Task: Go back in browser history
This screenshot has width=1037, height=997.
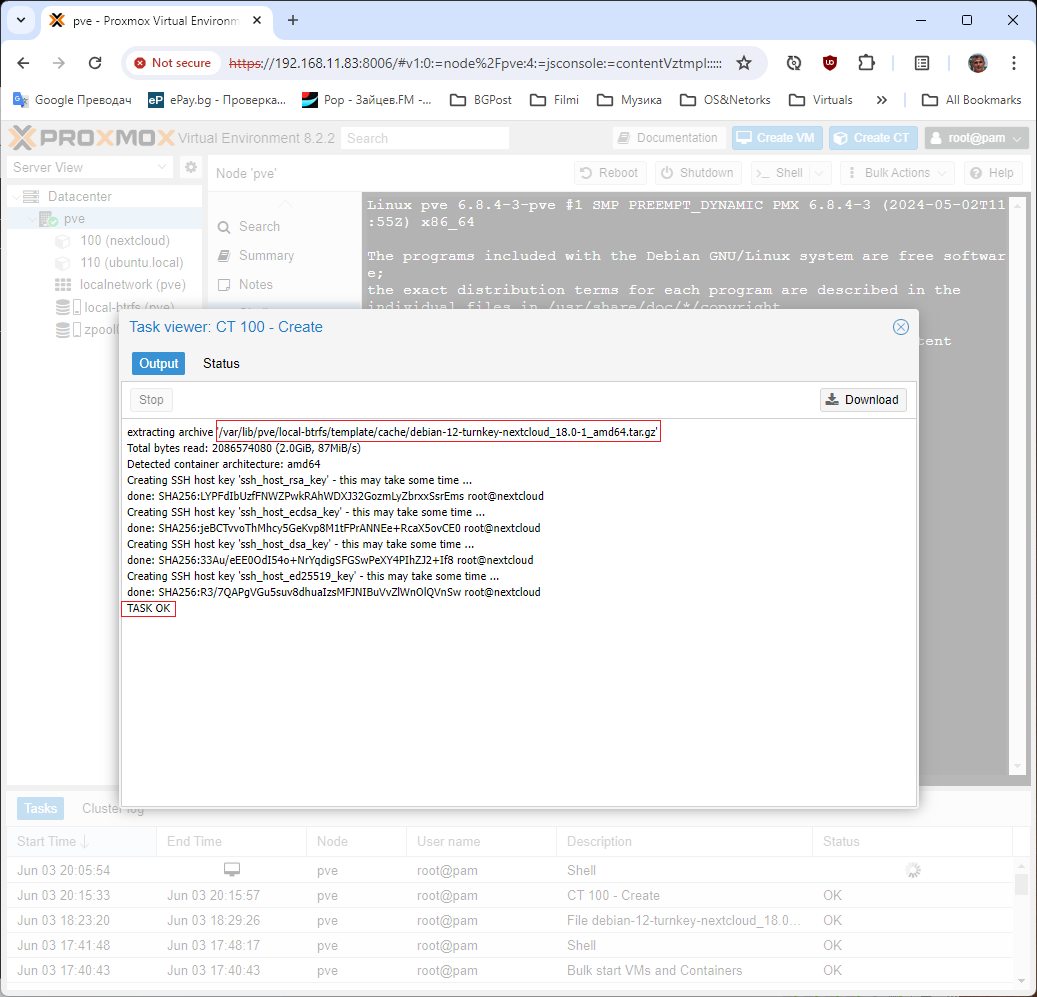Action: click(23, 63)
